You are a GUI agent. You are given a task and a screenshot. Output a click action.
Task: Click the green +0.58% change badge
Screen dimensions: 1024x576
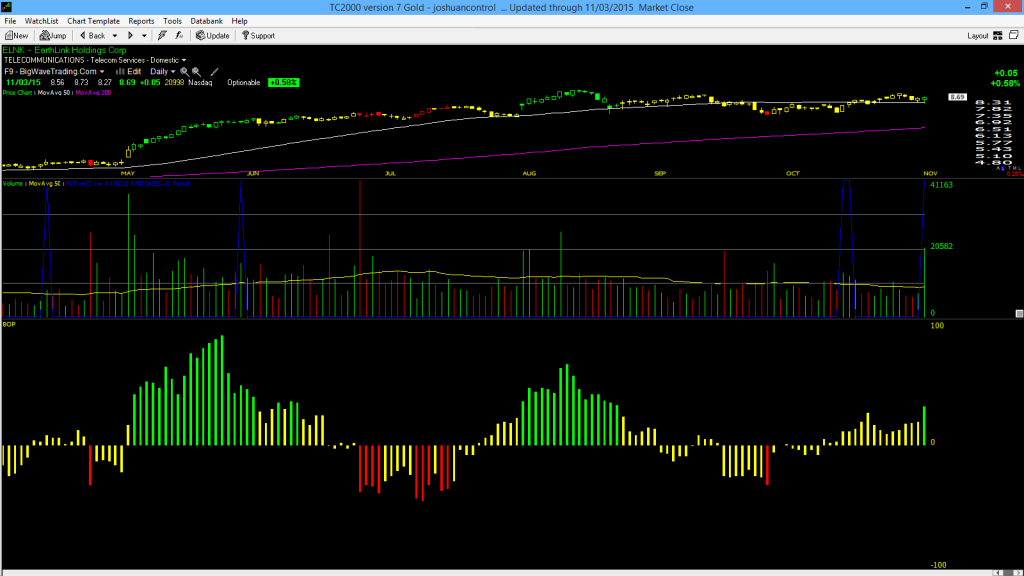tap(284, 82)
